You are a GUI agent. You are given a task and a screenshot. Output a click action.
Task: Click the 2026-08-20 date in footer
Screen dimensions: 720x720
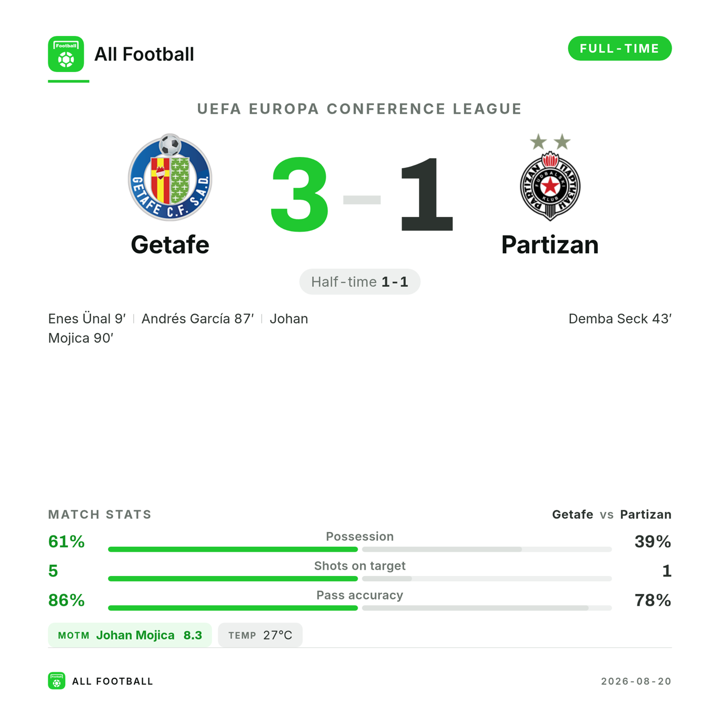pos(636,681)
